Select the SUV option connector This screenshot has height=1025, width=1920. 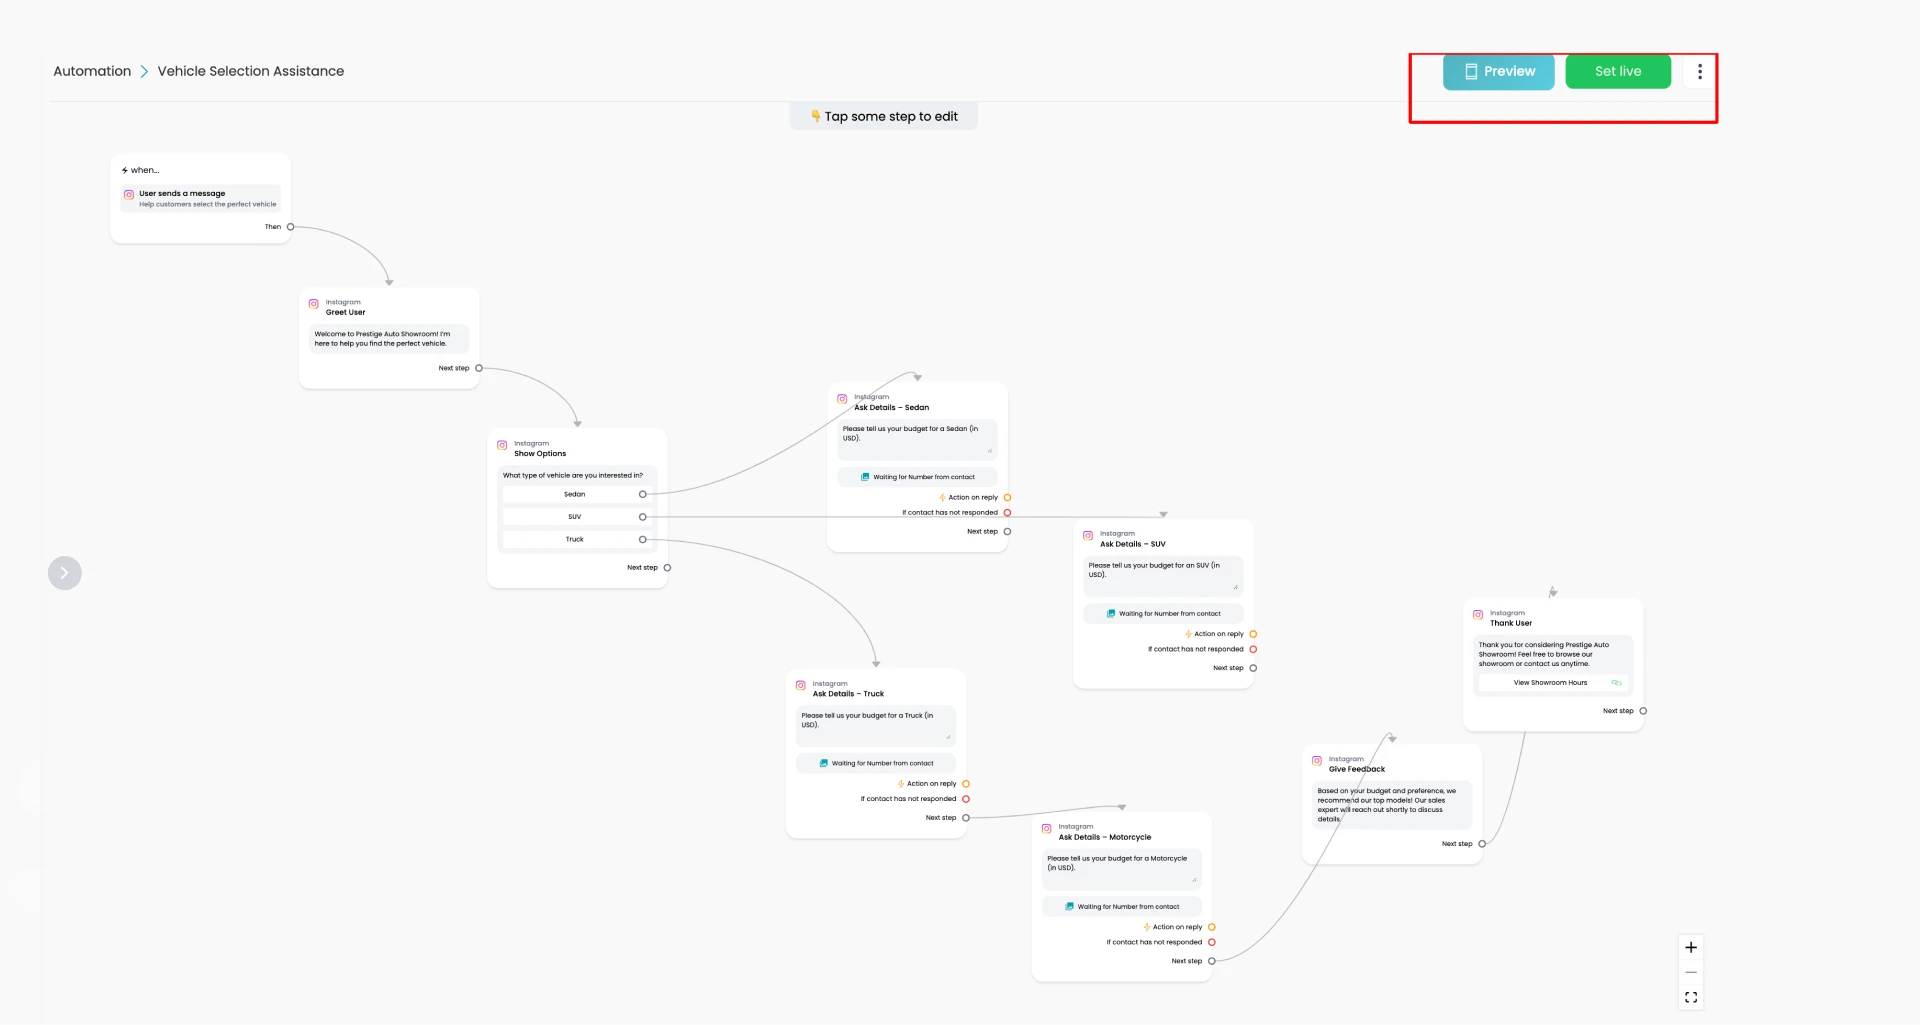643,517
